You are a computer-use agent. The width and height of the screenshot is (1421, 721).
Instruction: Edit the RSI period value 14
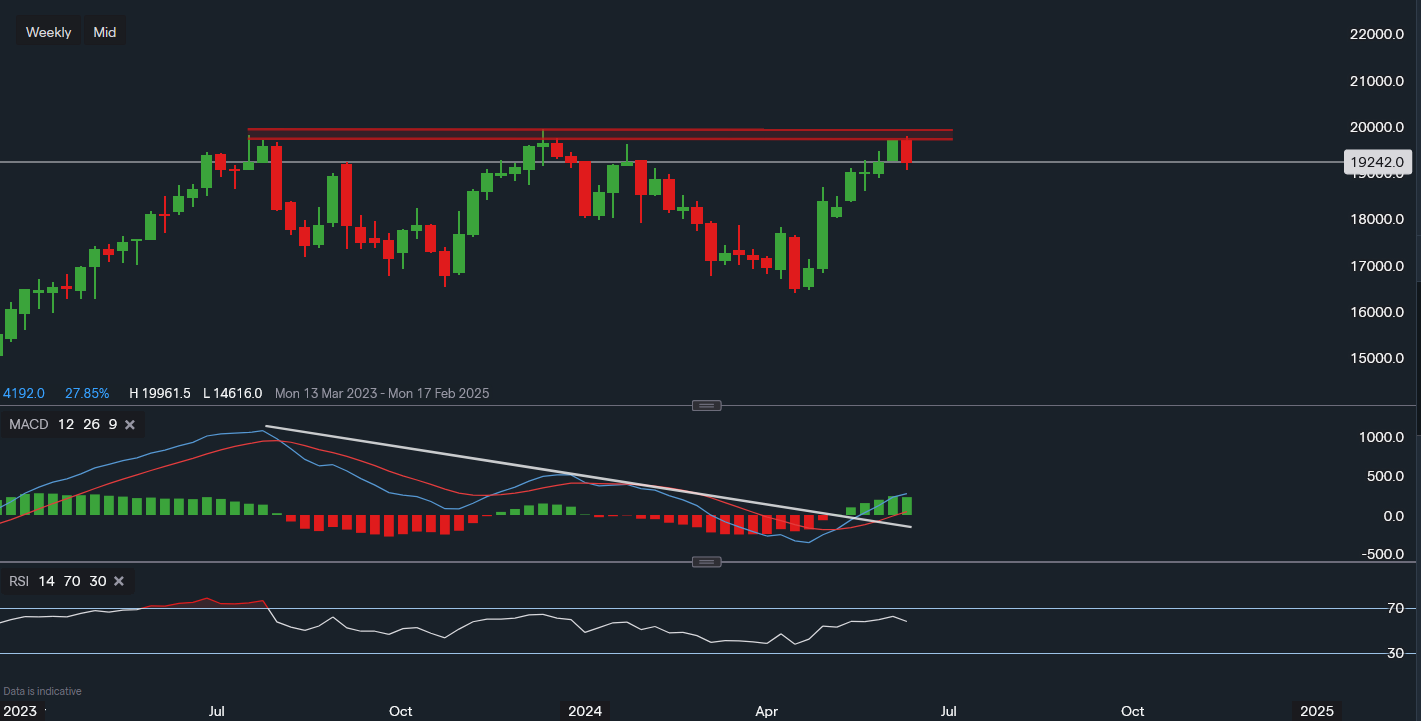pos(47,581)
